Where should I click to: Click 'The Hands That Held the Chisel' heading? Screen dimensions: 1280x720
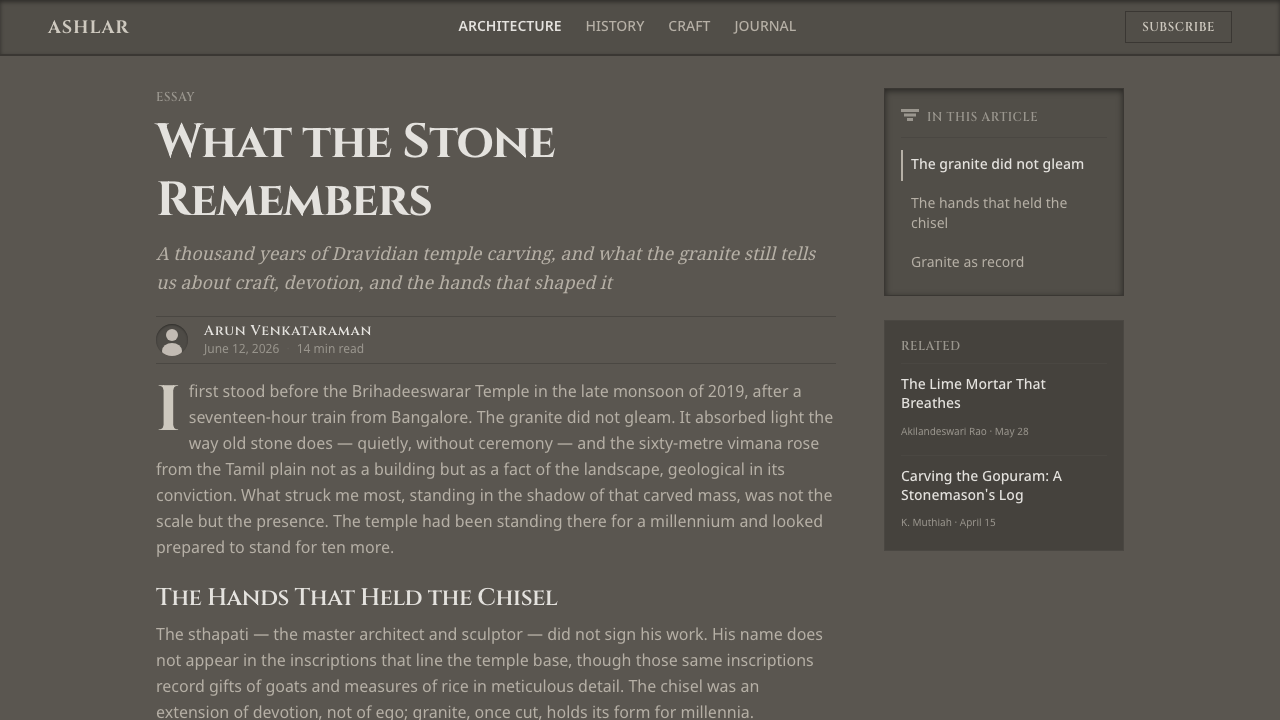pos(356,597)
